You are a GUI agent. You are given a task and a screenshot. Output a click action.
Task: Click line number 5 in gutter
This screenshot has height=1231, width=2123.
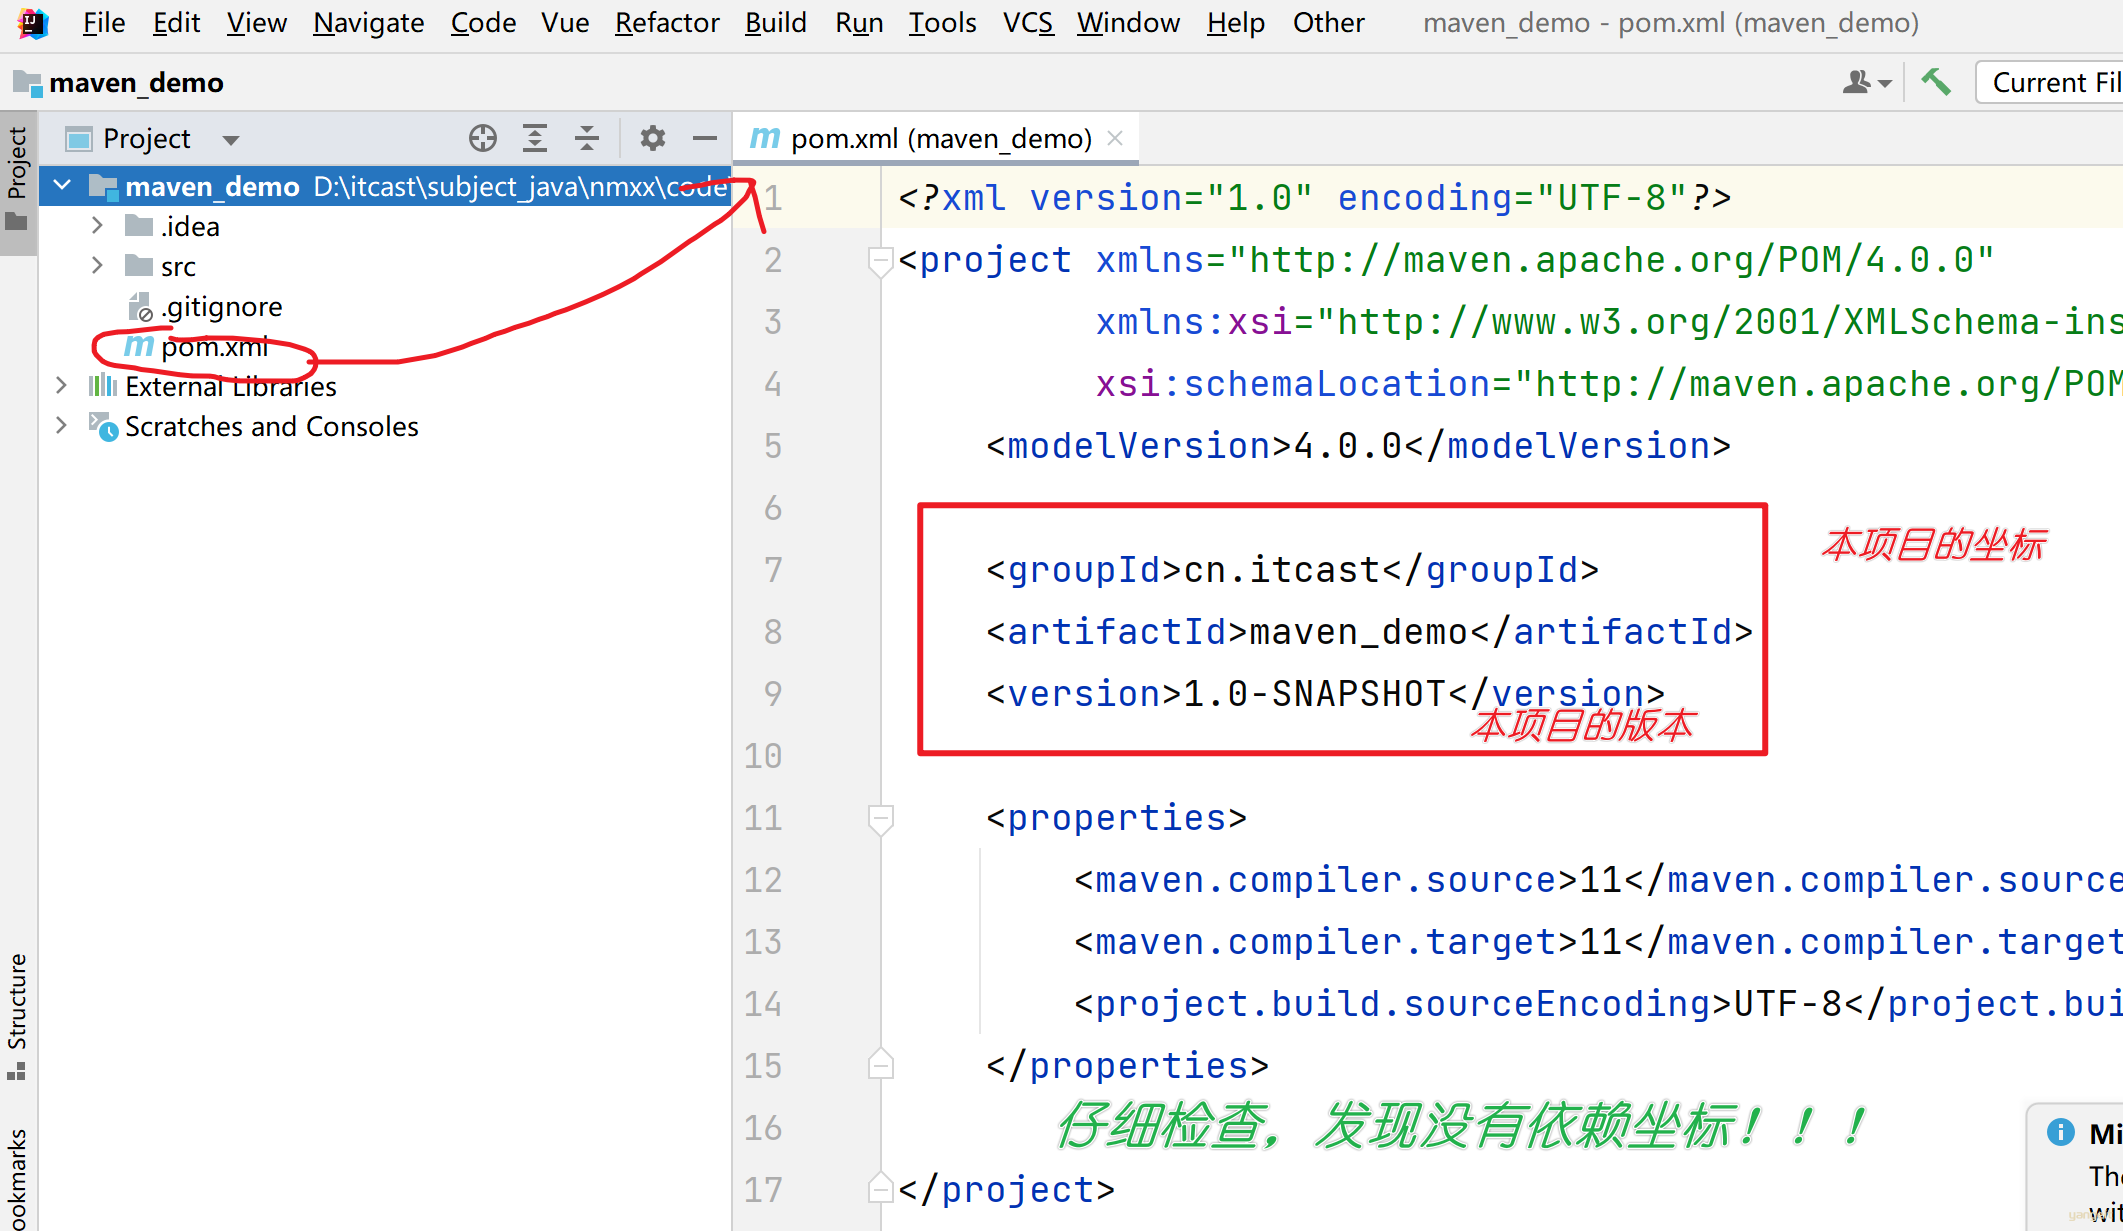click(x=773, y=446)
